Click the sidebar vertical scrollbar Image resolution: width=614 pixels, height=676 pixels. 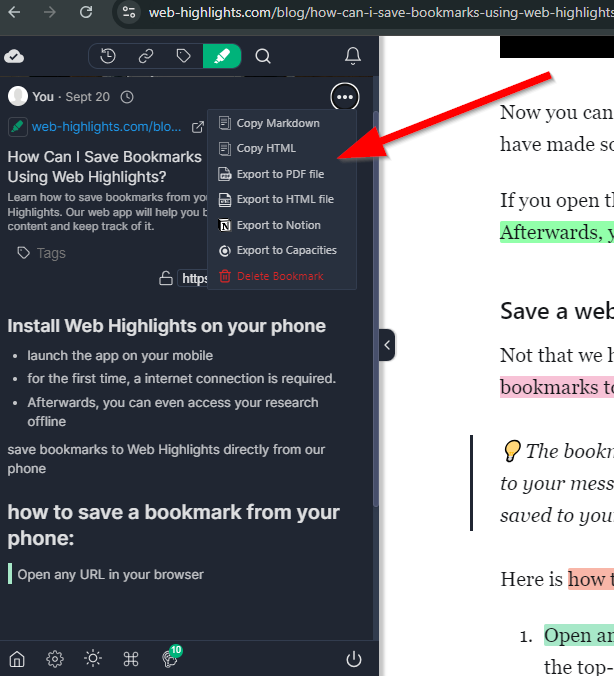[x=376, y=309]
